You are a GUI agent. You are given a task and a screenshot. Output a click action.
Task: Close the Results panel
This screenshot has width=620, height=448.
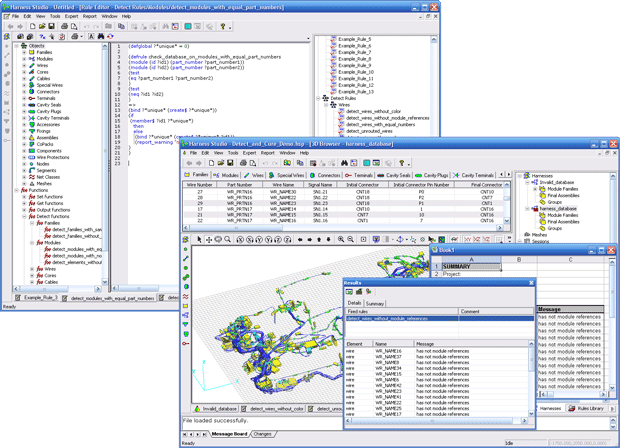[531, 283]
